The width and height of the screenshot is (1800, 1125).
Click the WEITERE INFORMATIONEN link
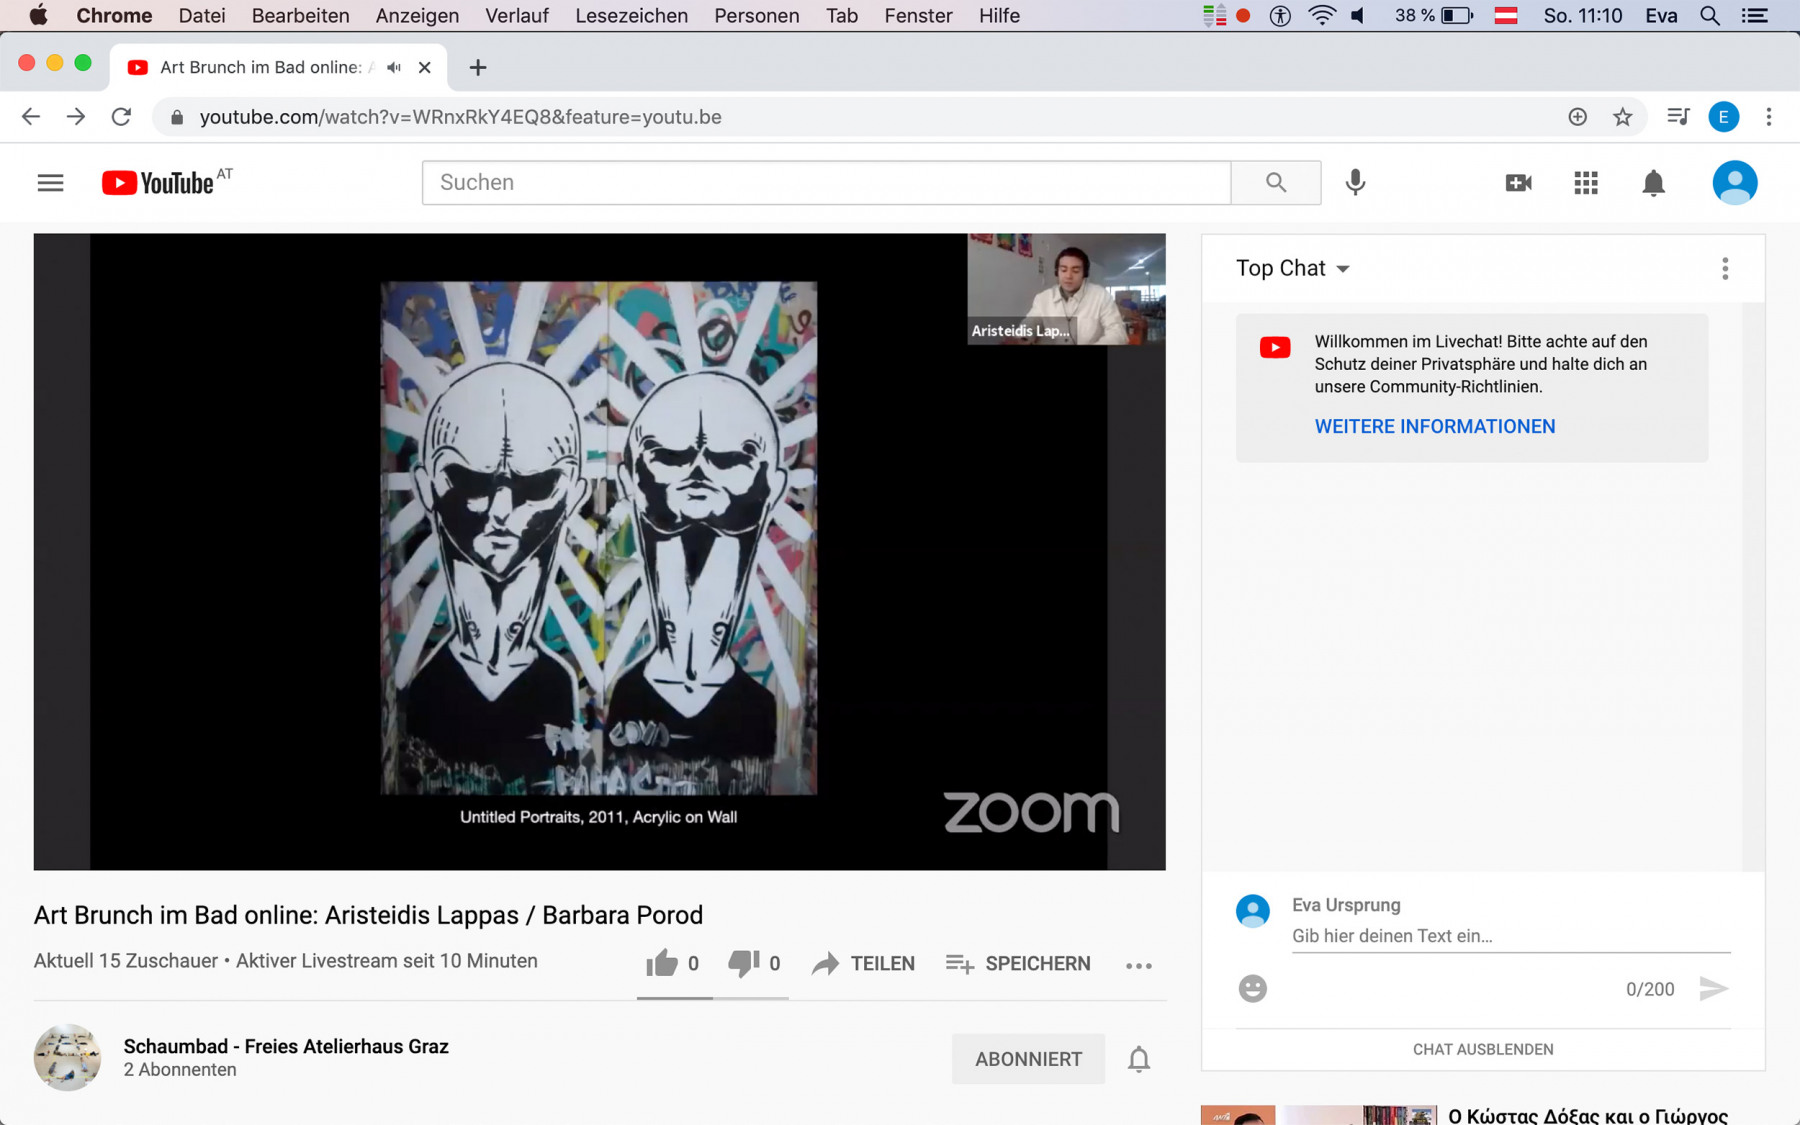[x=1434, y=426]
